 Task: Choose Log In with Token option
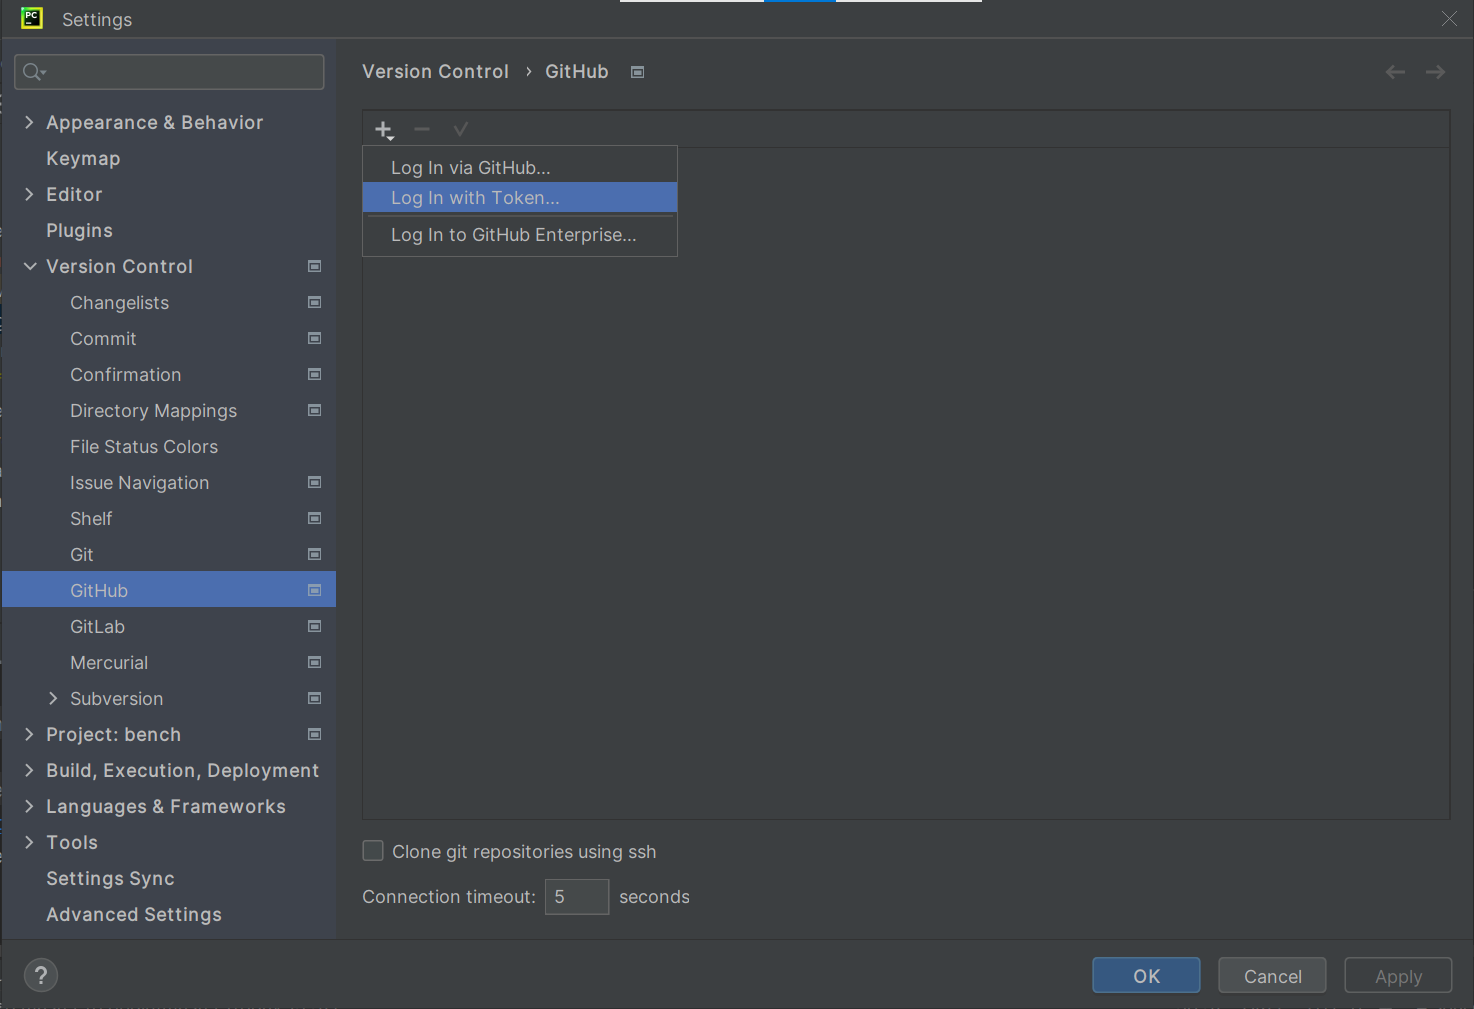[x=520, y=197]
